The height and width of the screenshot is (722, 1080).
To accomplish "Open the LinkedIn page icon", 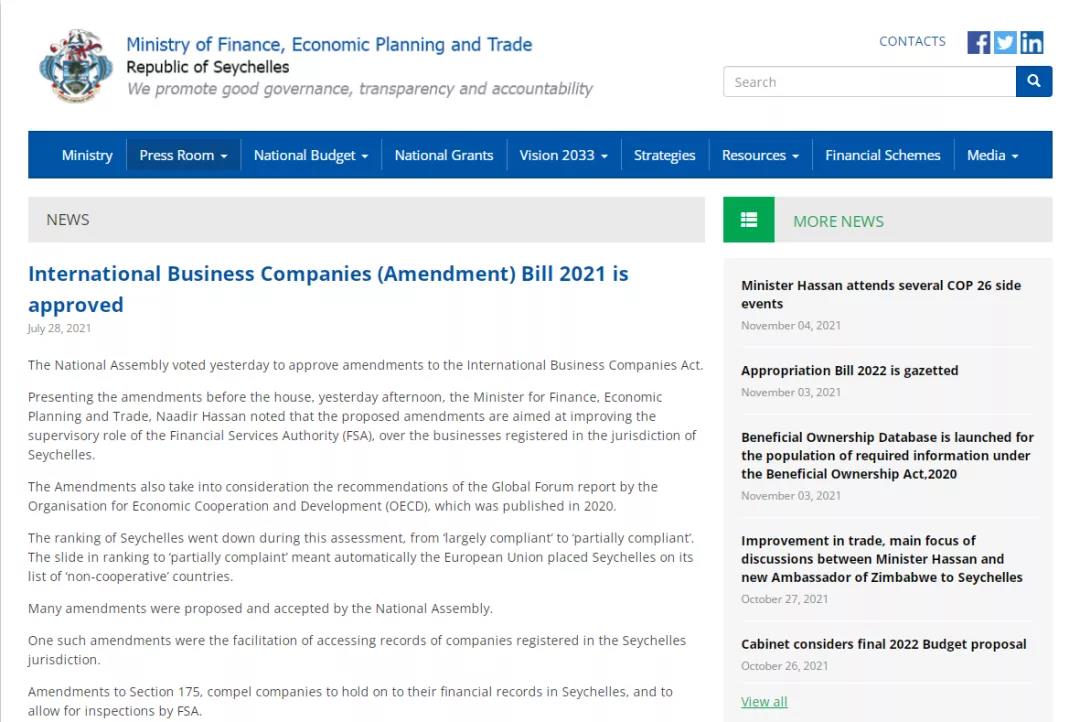I will pos(1031,42).
